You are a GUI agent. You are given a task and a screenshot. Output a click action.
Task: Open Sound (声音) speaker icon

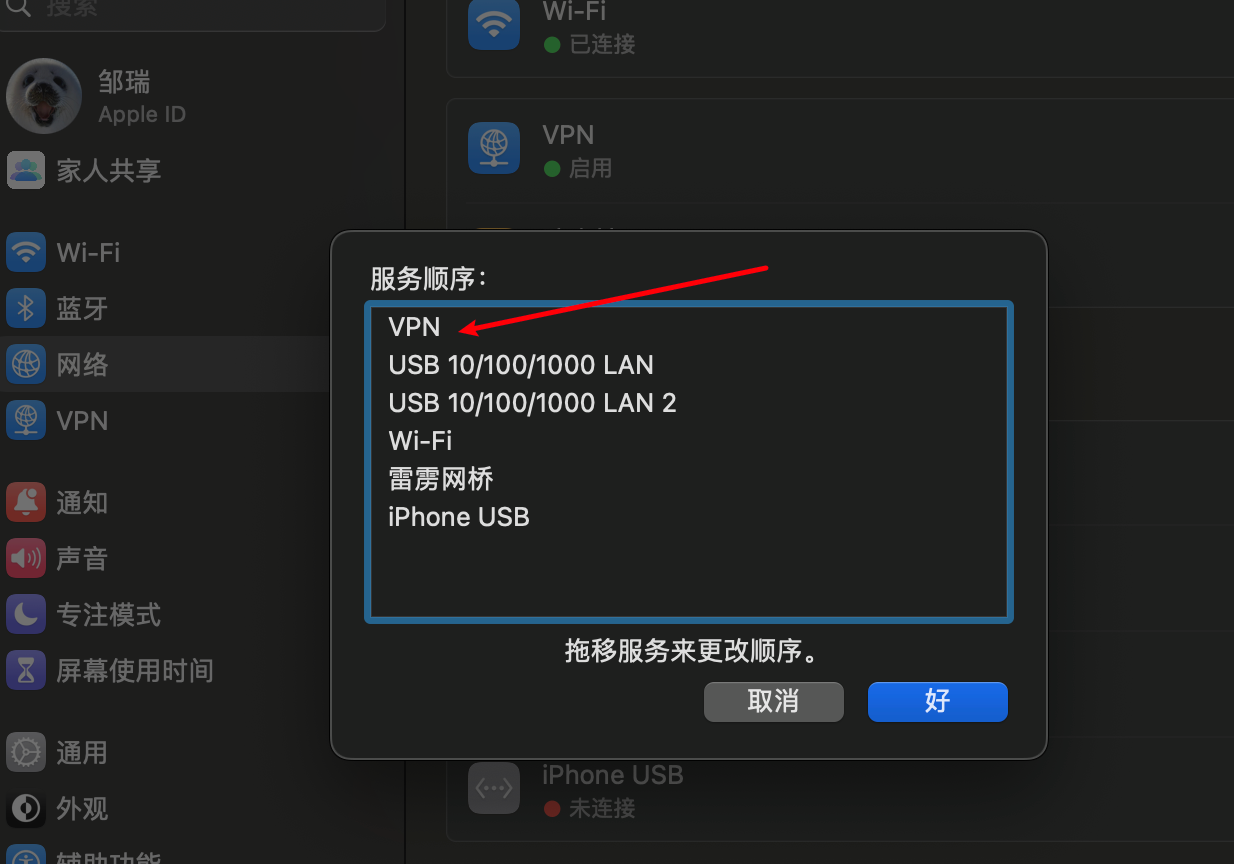click(x=26, y=559)
